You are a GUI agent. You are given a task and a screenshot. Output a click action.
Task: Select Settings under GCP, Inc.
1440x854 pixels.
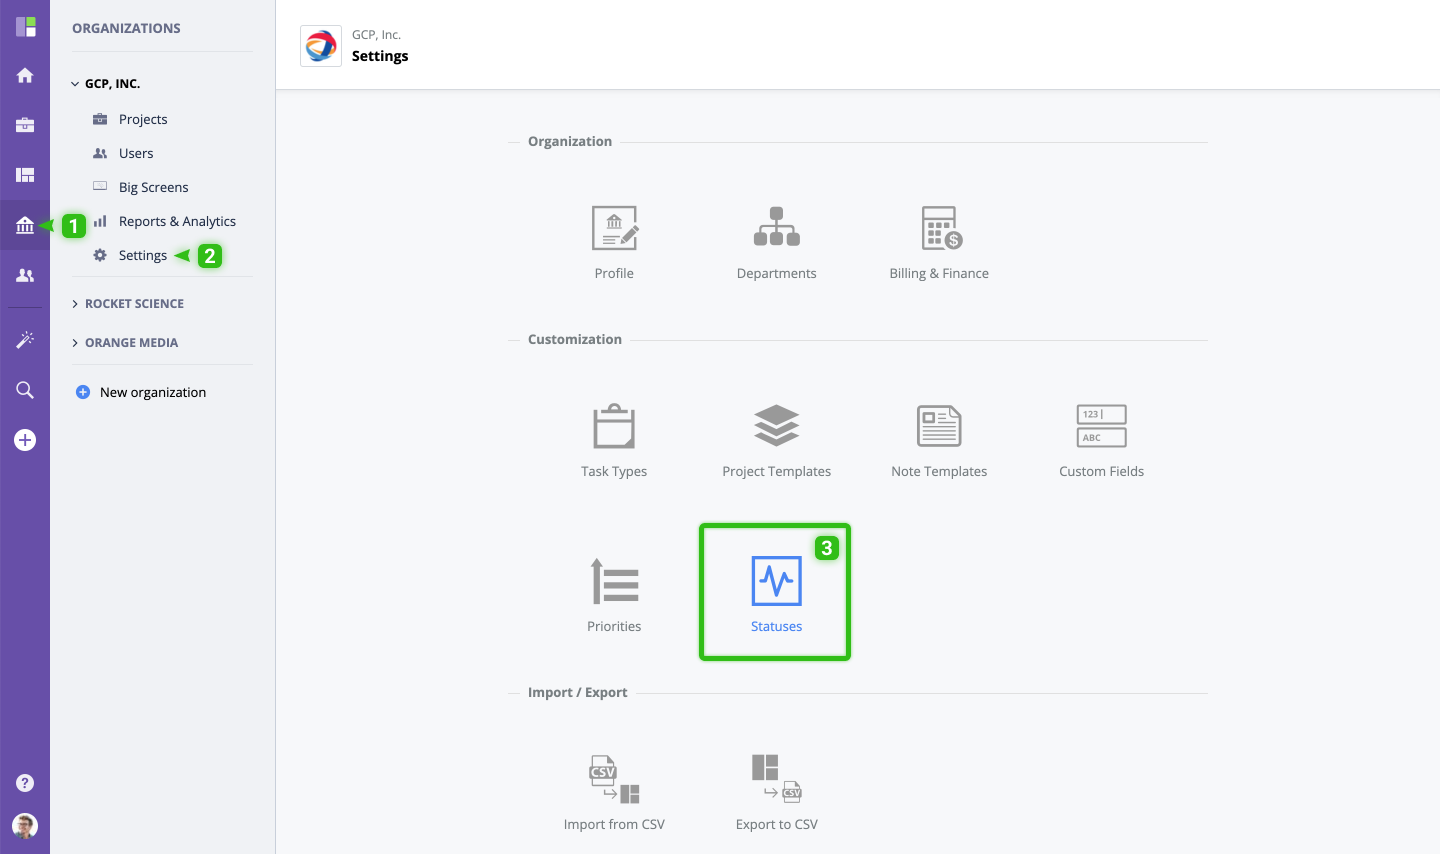click(143, 255)
